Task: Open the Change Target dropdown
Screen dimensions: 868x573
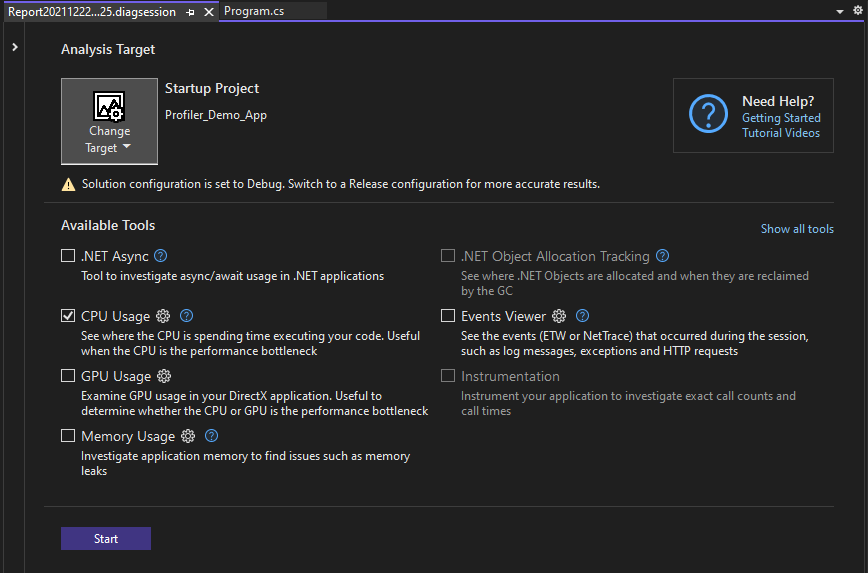Action: point(109,121)
